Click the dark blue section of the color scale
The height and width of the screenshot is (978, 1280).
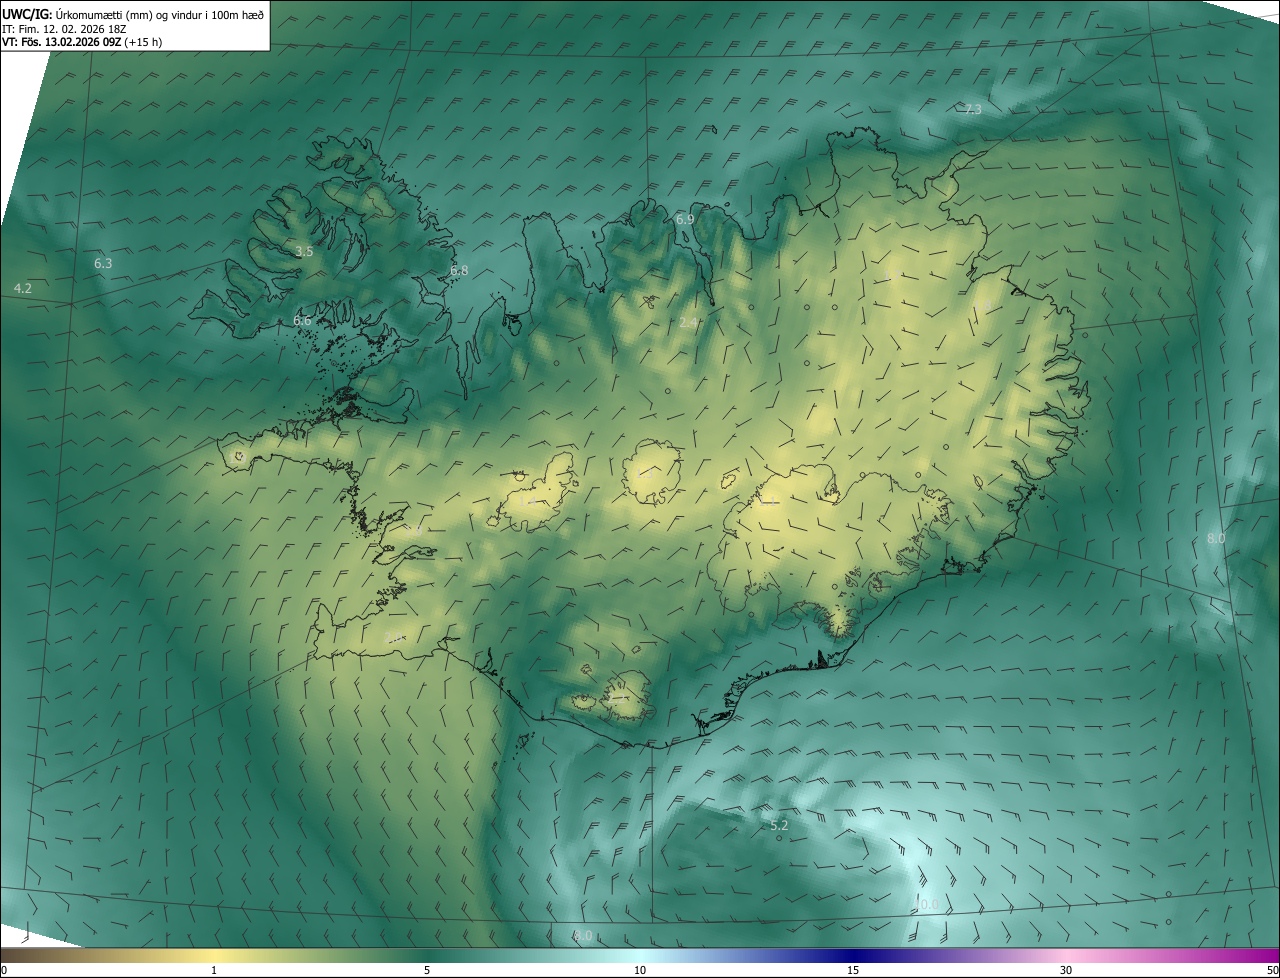coord(853,955)
